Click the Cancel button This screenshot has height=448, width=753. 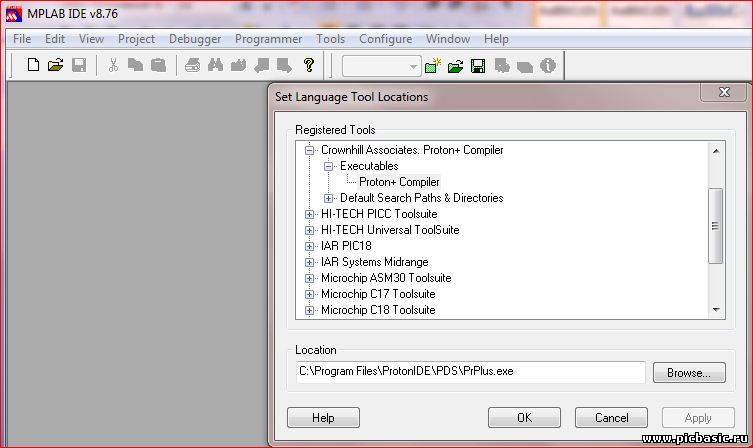[x=611, y=418]
